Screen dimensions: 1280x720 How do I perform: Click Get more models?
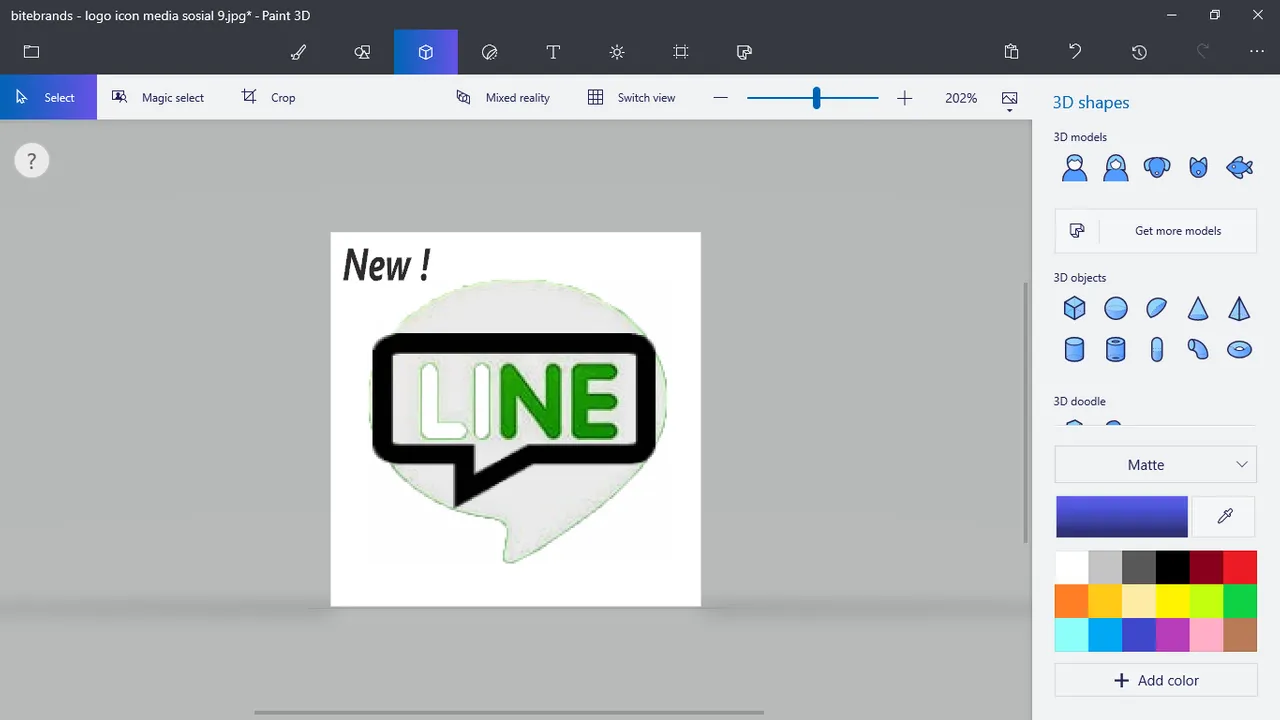pyautogui.click(x=1155, y=231)
